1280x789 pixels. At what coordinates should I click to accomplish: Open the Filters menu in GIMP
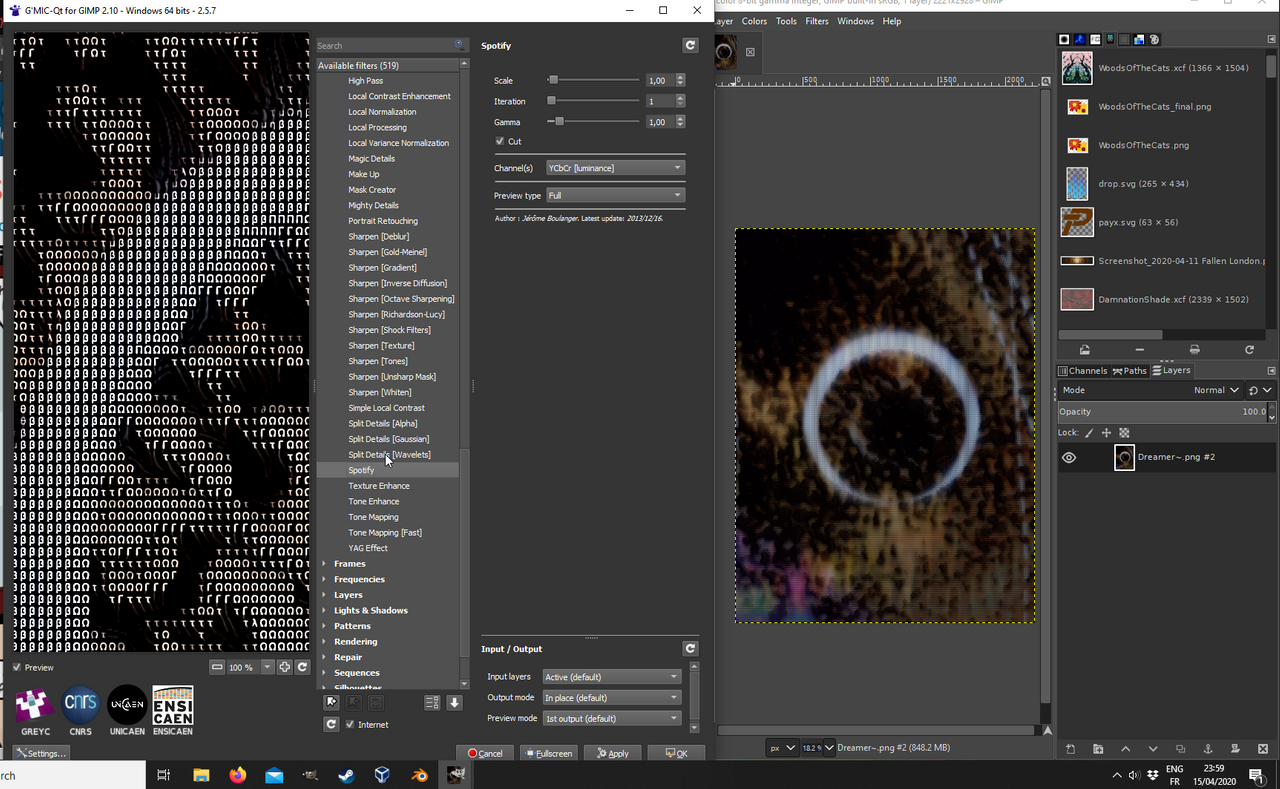tap(817, 21)
